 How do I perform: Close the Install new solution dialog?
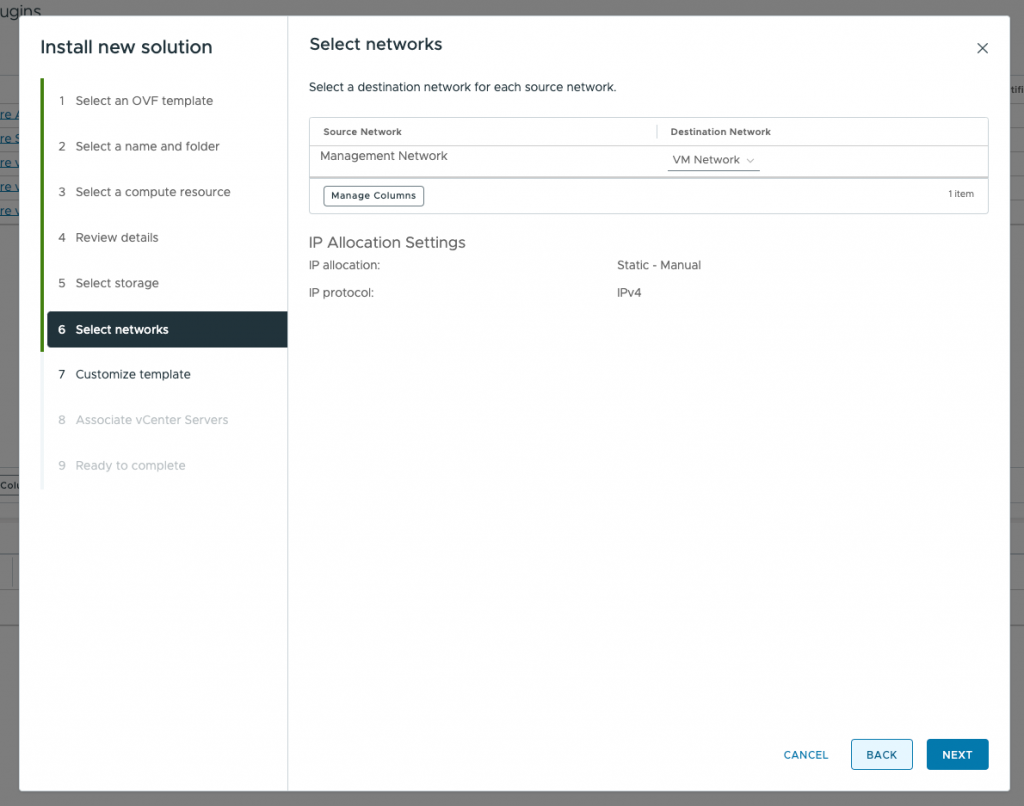click(x=982, y=48)
